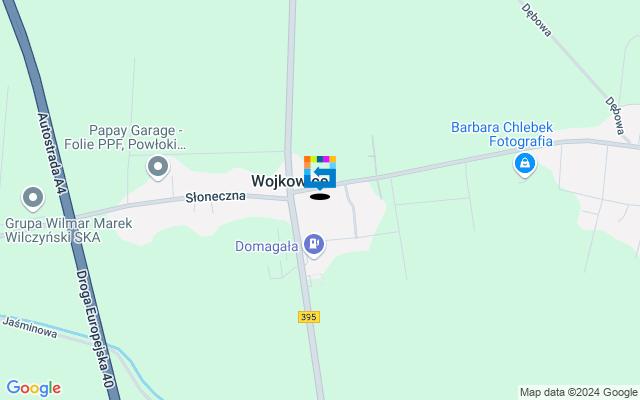Select the Grupa Wilmar location pin
This screenshot has height=400, width=640.
[33, 198]
